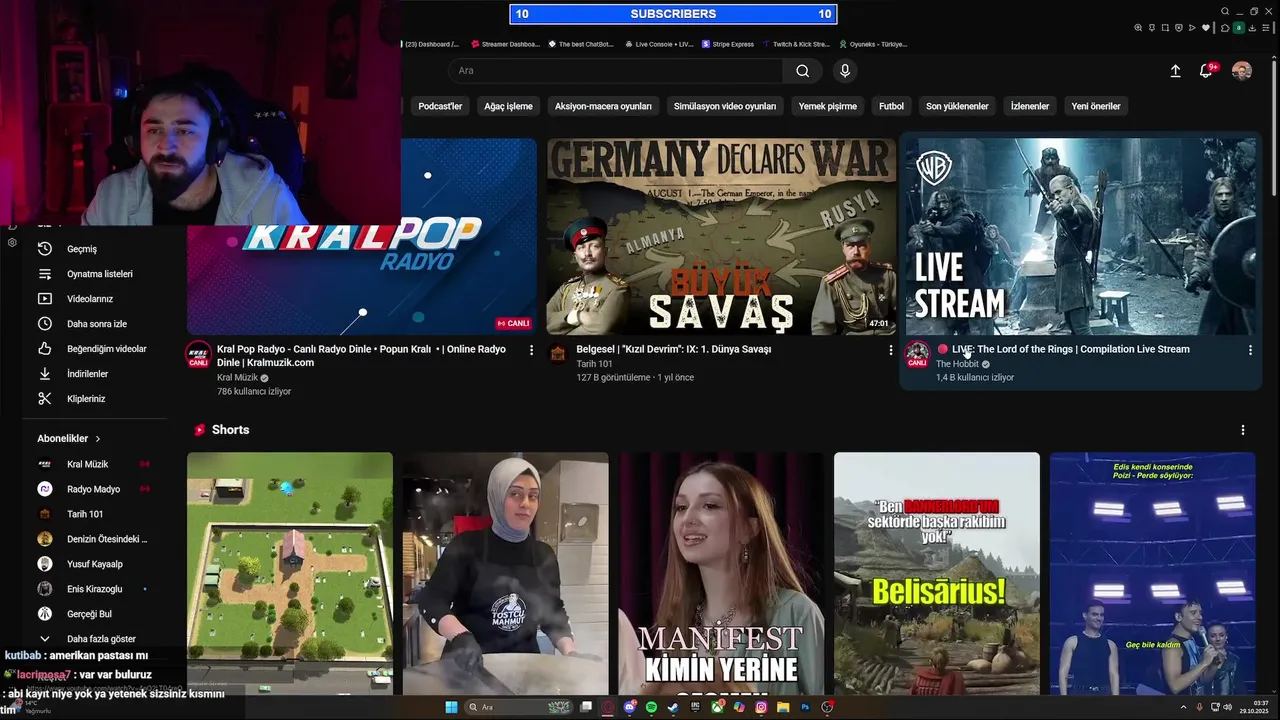Click the browser heart icon in the toolbar
The height and width of the screenshot is (720, 1280).
[x=1206, y=27]
